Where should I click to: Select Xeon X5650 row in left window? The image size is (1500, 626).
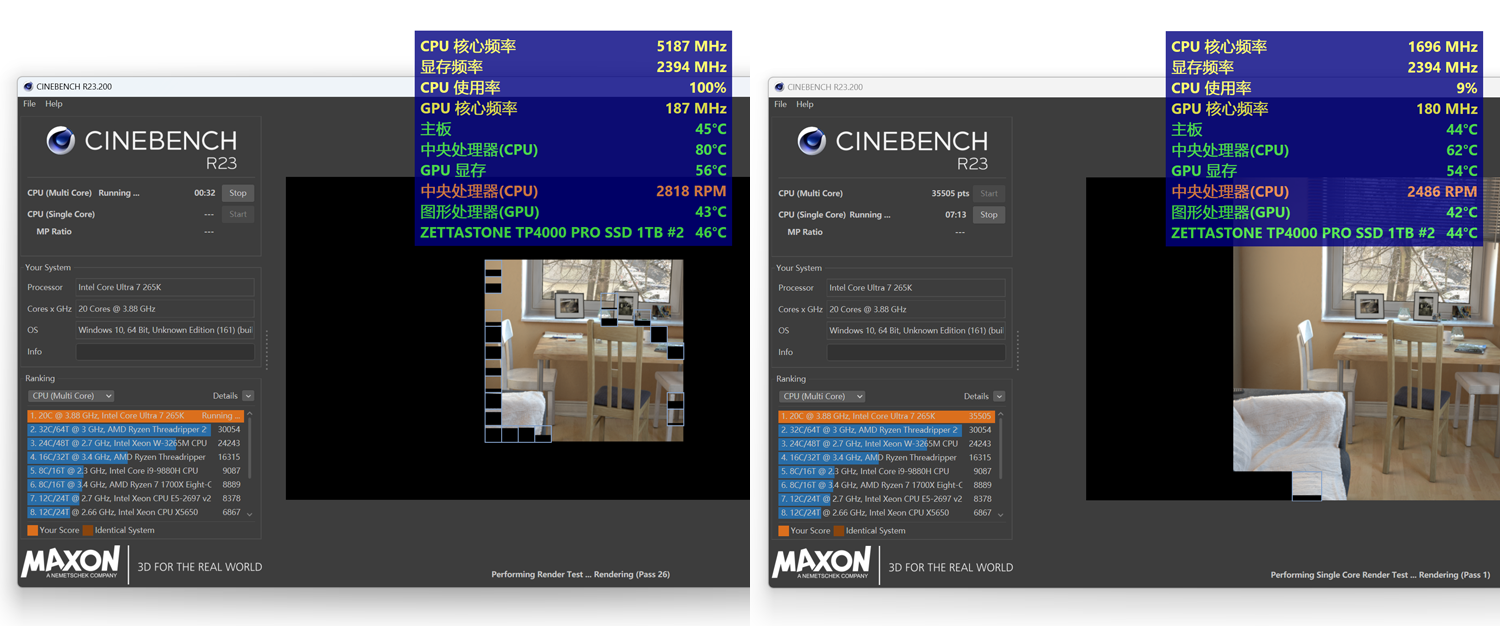point(135,512)
